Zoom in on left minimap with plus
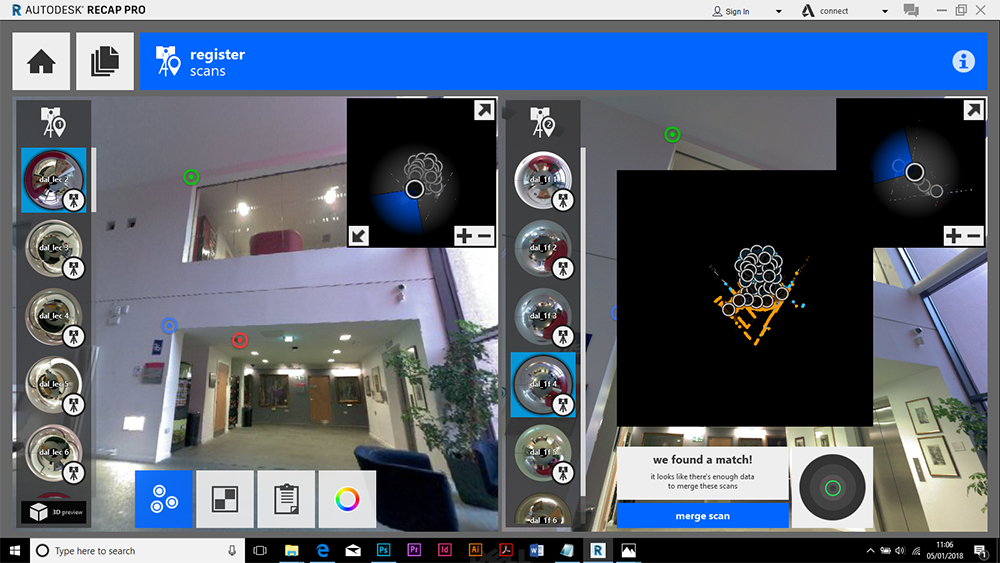The width and height of the screenshot is (1000, 563). [x=465, y=236]
